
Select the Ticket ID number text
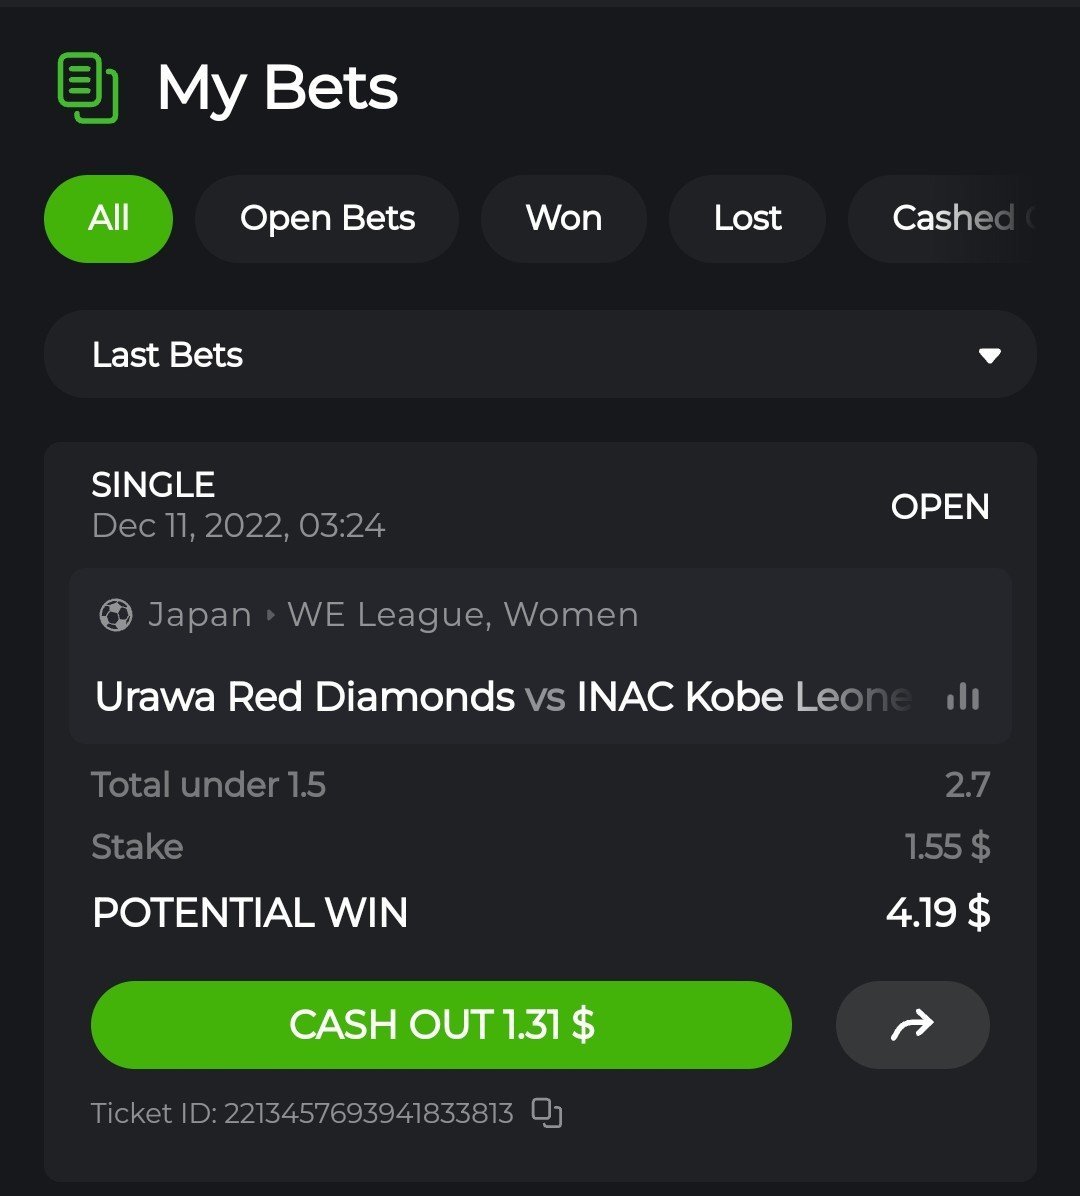pos(368,1114)
